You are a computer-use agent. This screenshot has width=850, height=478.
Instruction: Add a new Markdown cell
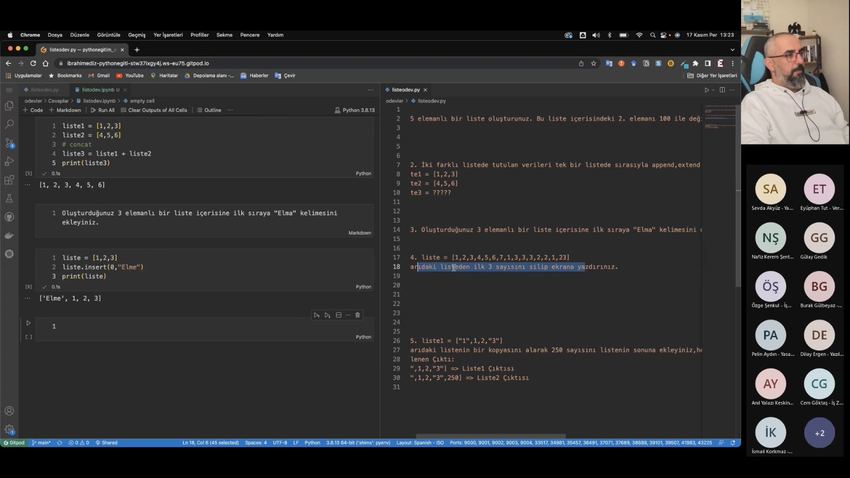coord(65,110)
